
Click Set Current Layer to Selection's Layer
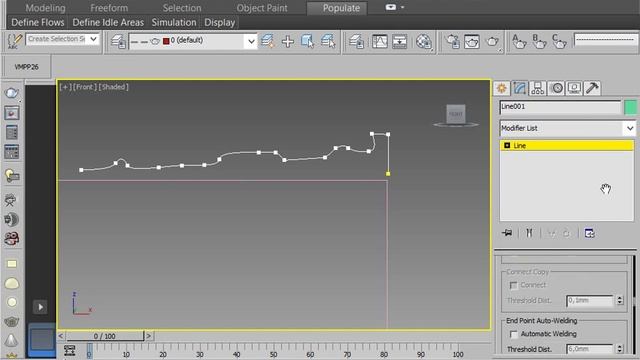[328, 41]
